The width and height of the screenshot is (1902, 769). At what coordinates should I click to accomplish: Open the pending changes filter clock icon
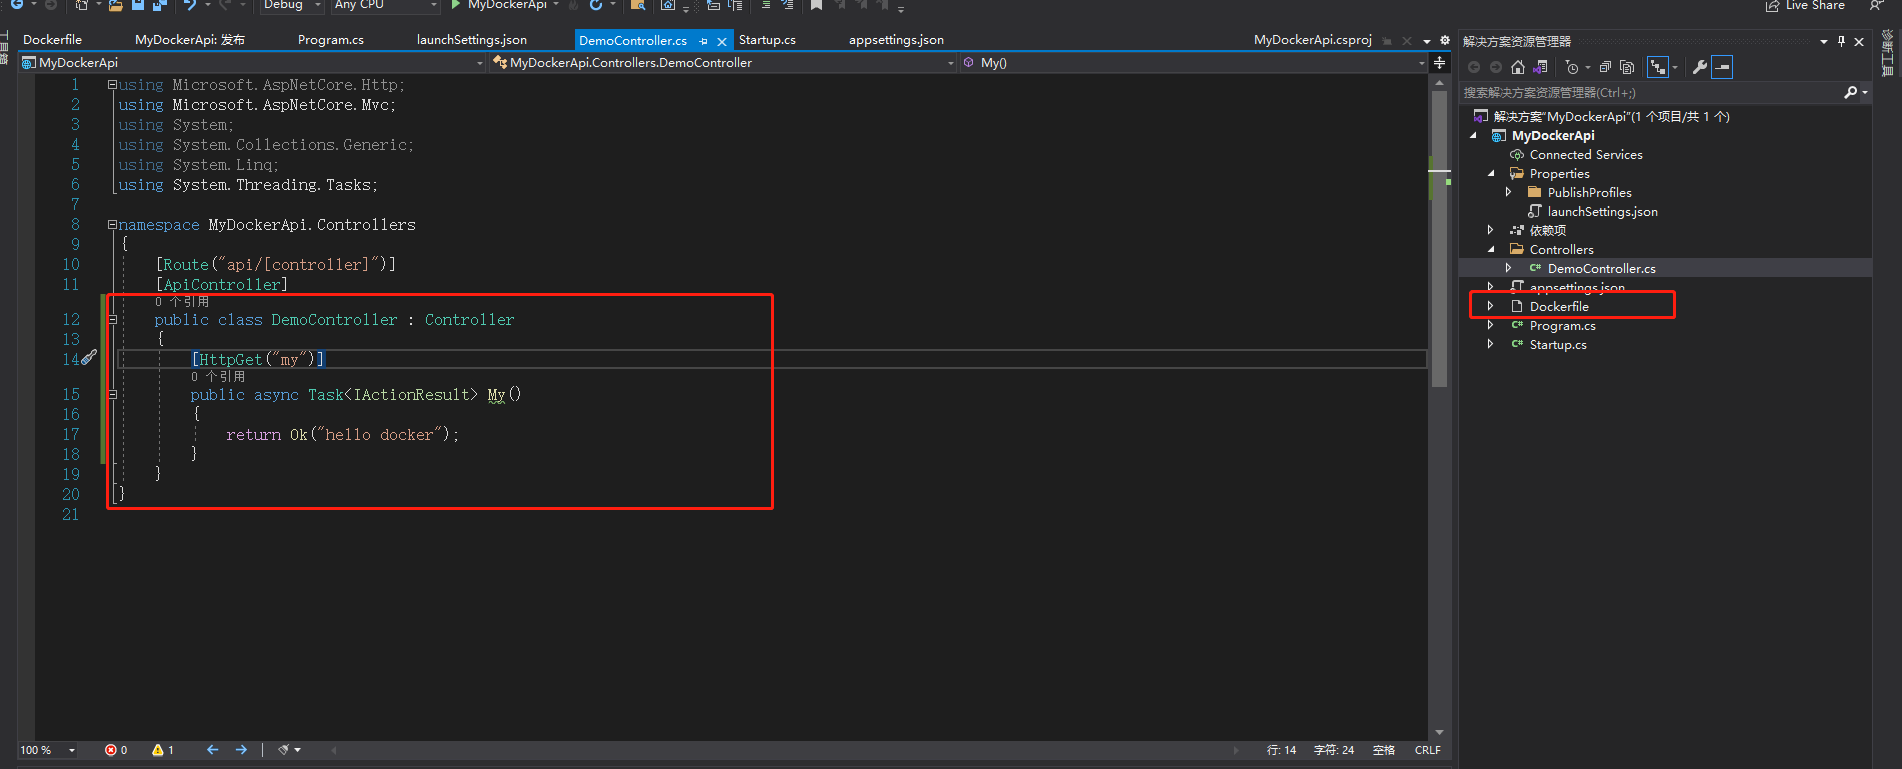1572,67
